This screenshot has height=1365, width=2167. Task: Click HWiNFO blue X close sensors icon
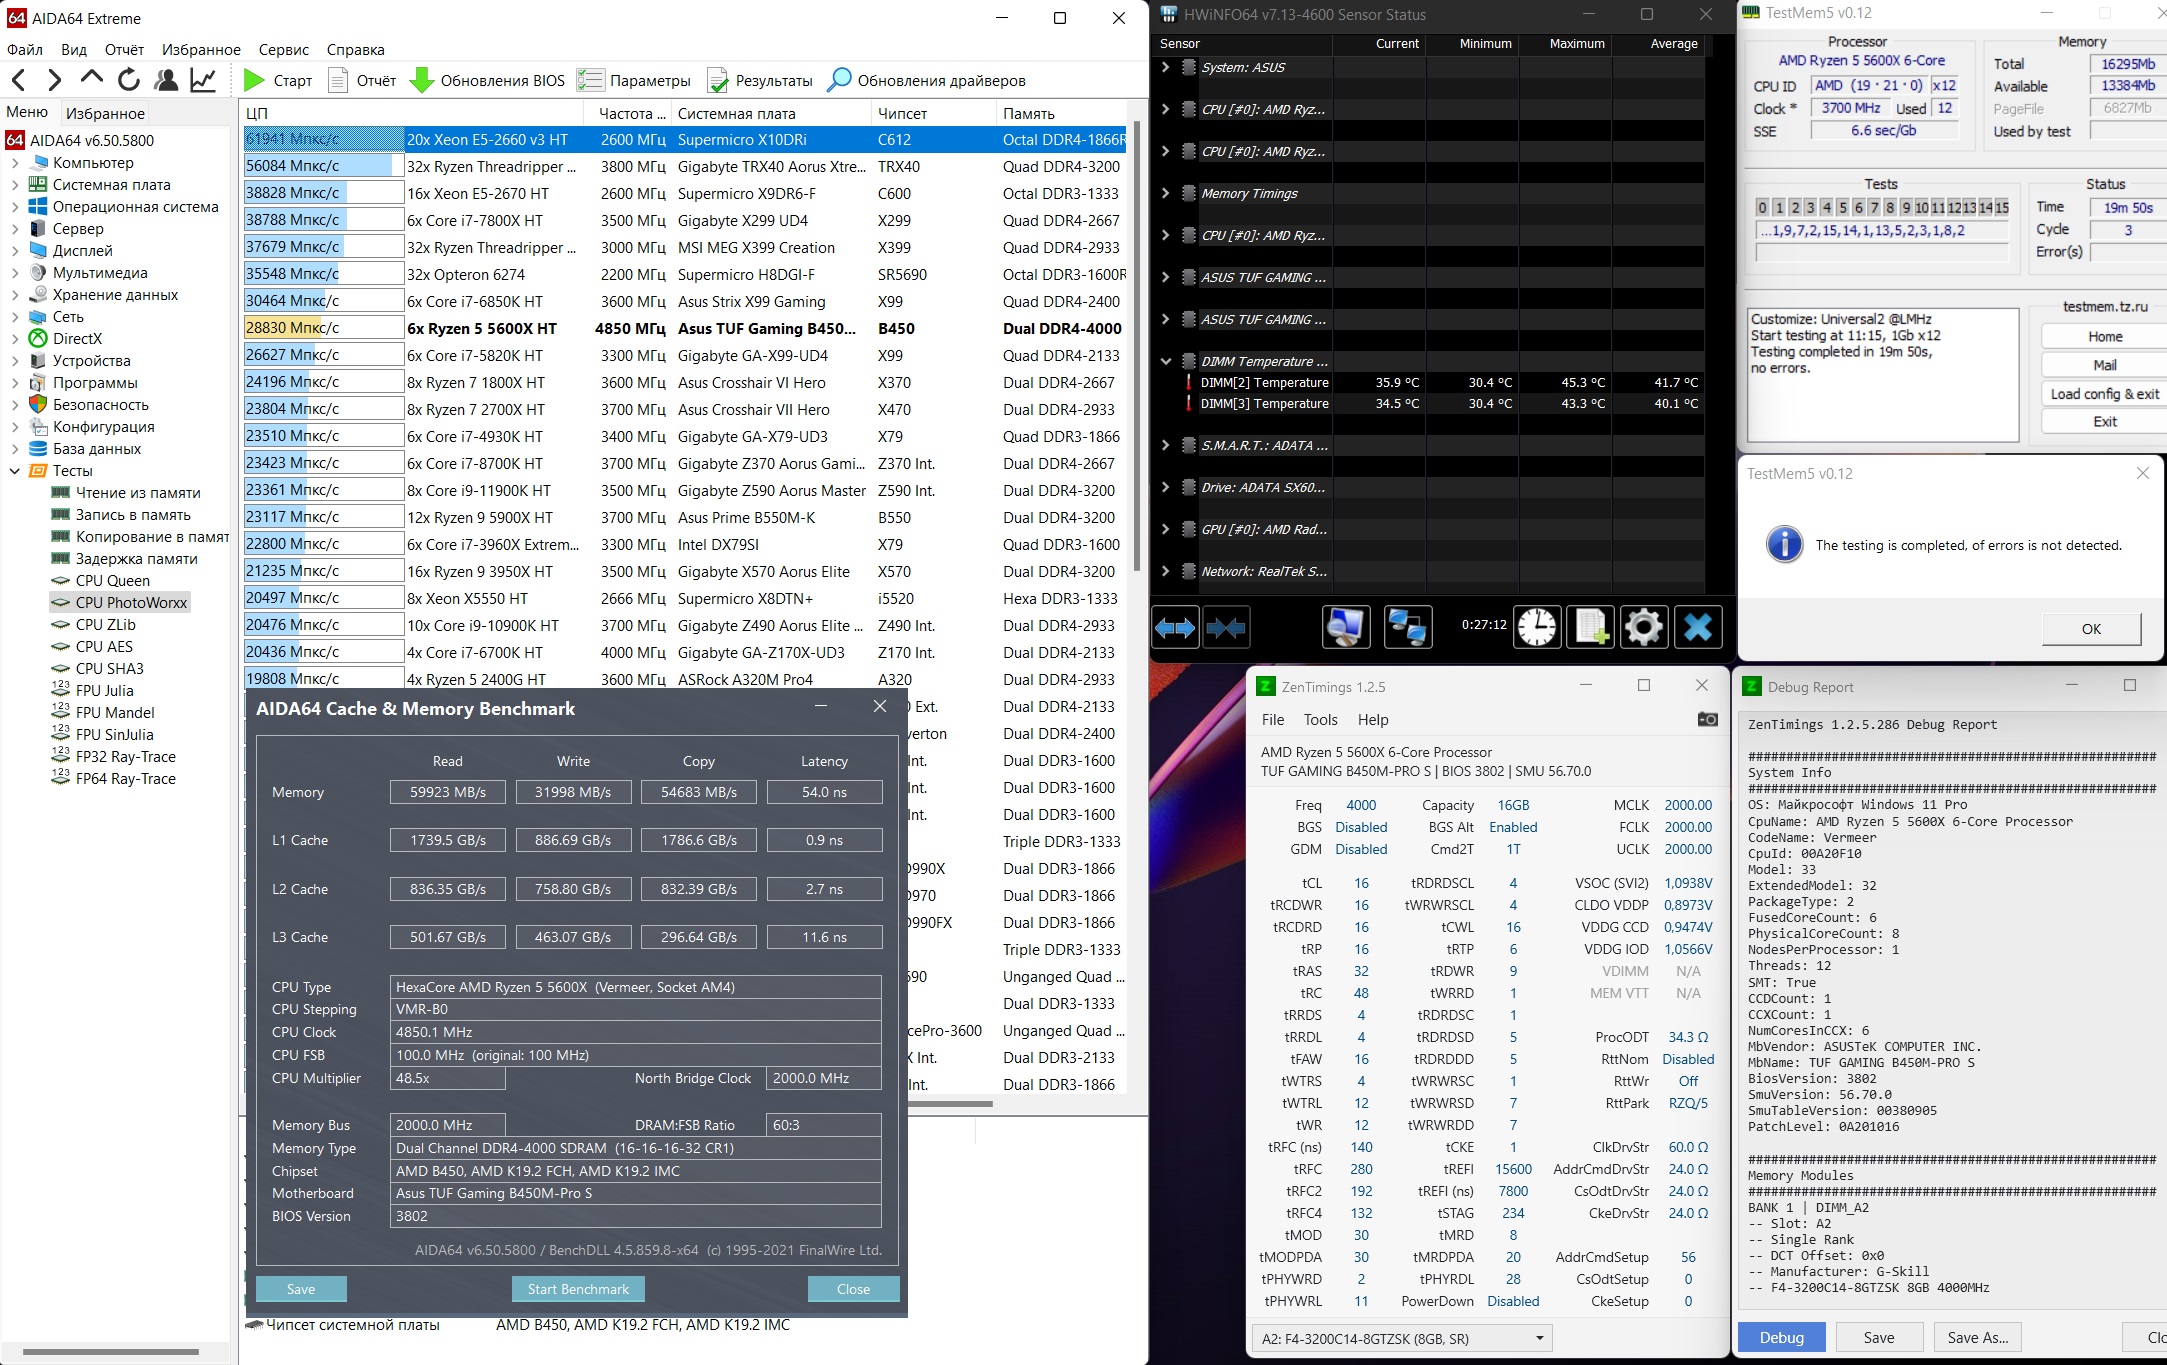pos(1697,627)
